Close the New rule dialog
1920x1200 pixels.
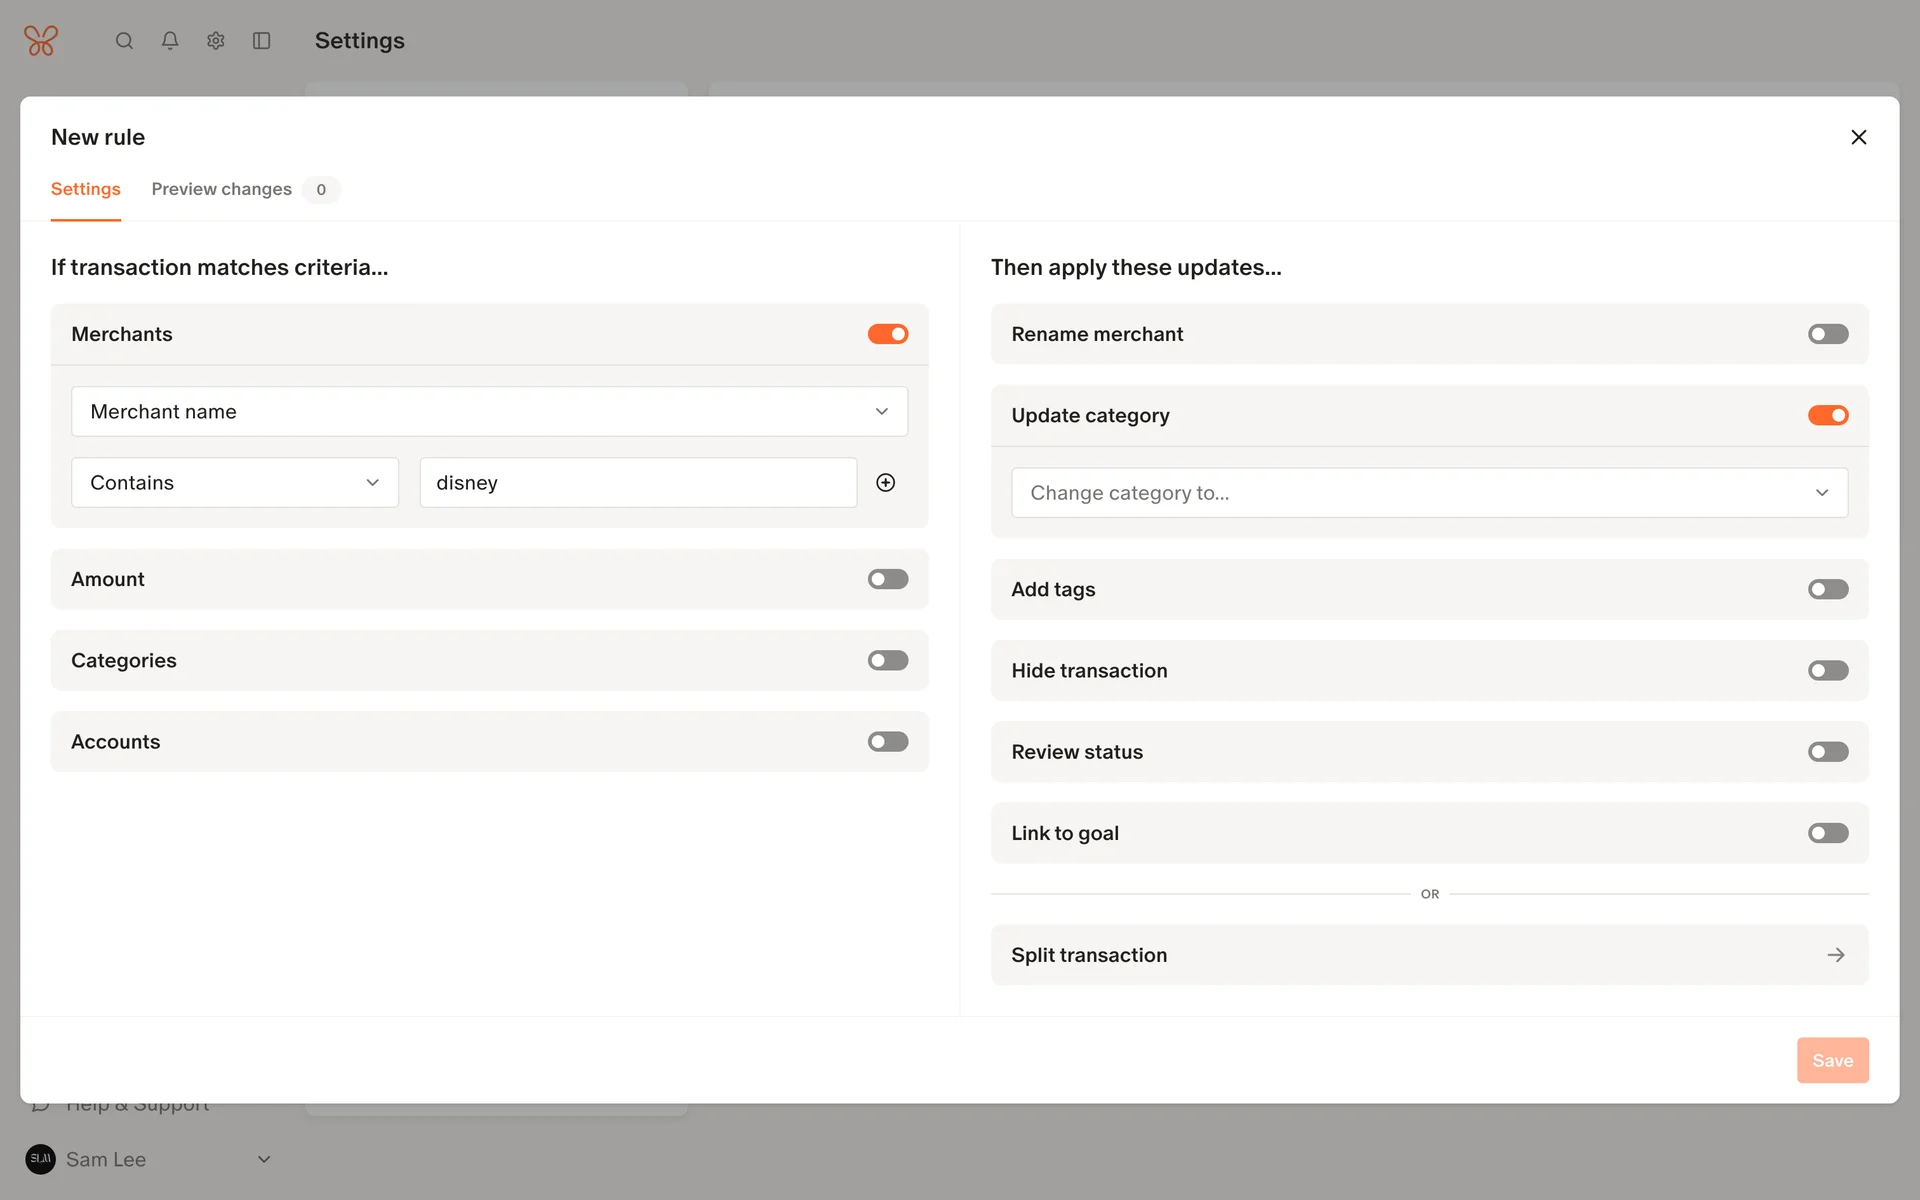click(x=1858, y=137)
